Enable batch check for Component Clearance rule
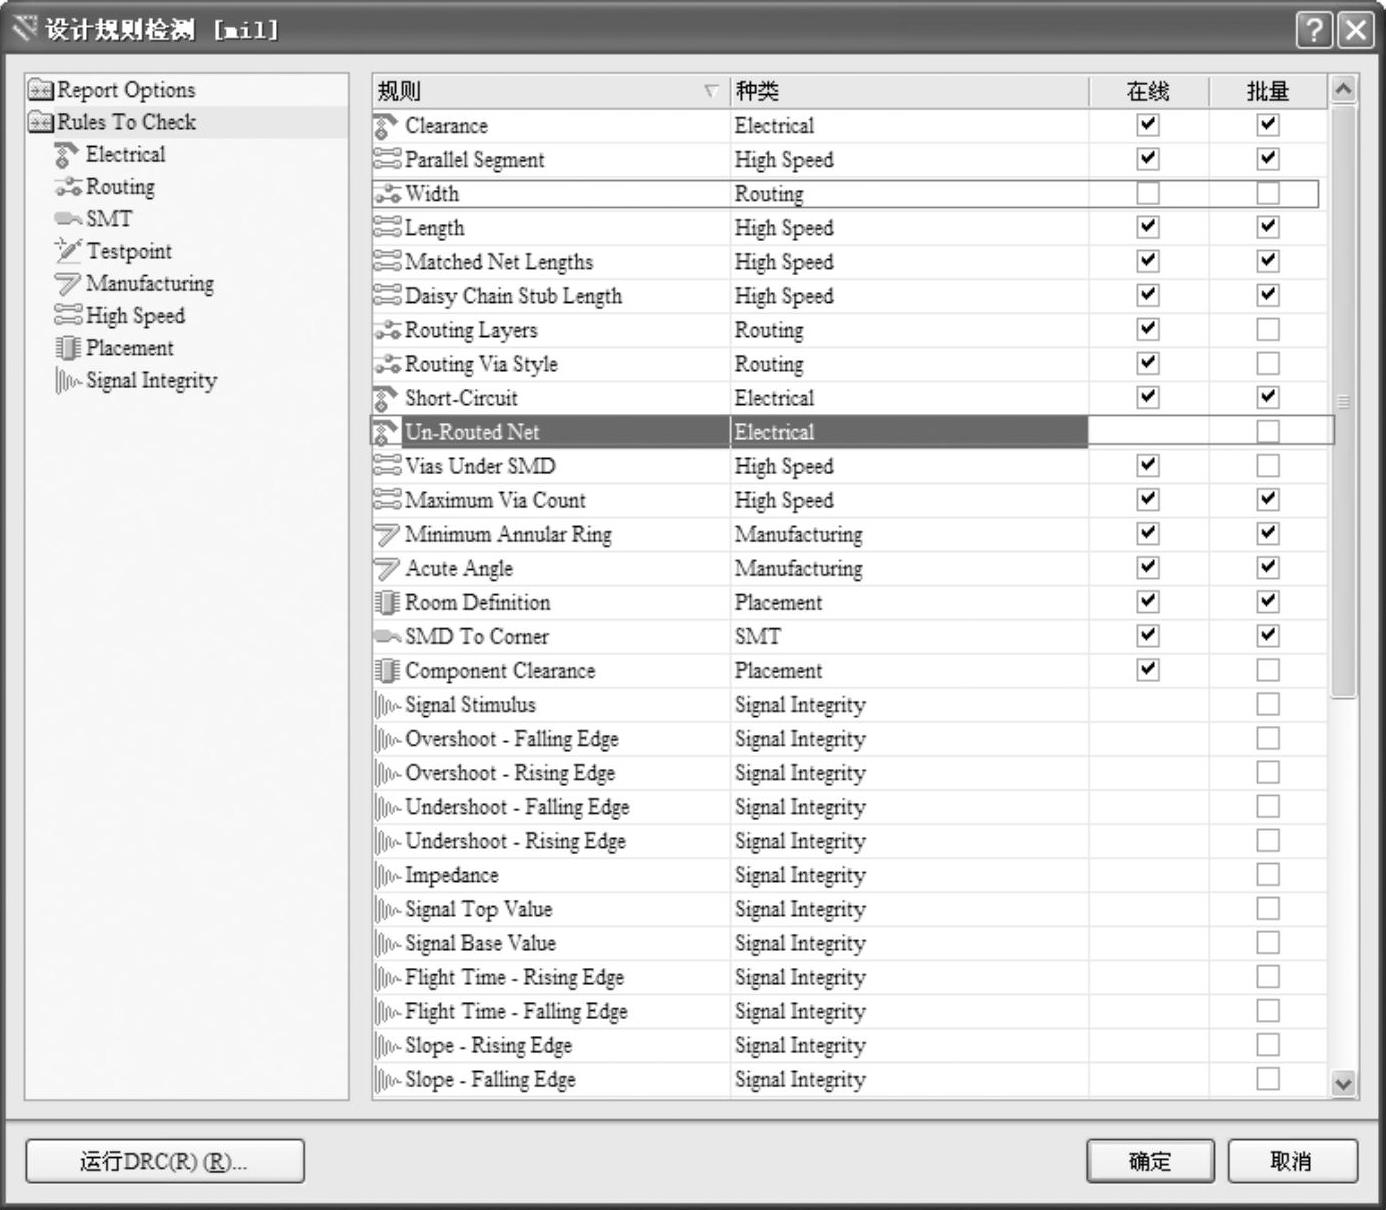1386x1210 pixels. (1268, 669)
